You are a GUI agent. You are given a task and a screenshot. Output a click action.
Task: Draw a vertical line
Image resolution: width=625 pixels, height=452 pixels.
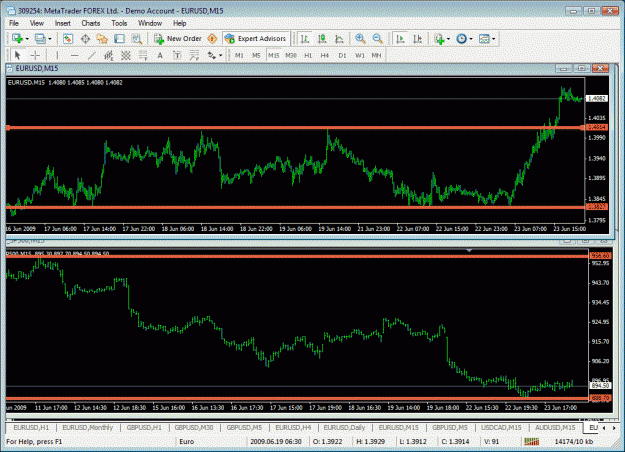[57, 55]
